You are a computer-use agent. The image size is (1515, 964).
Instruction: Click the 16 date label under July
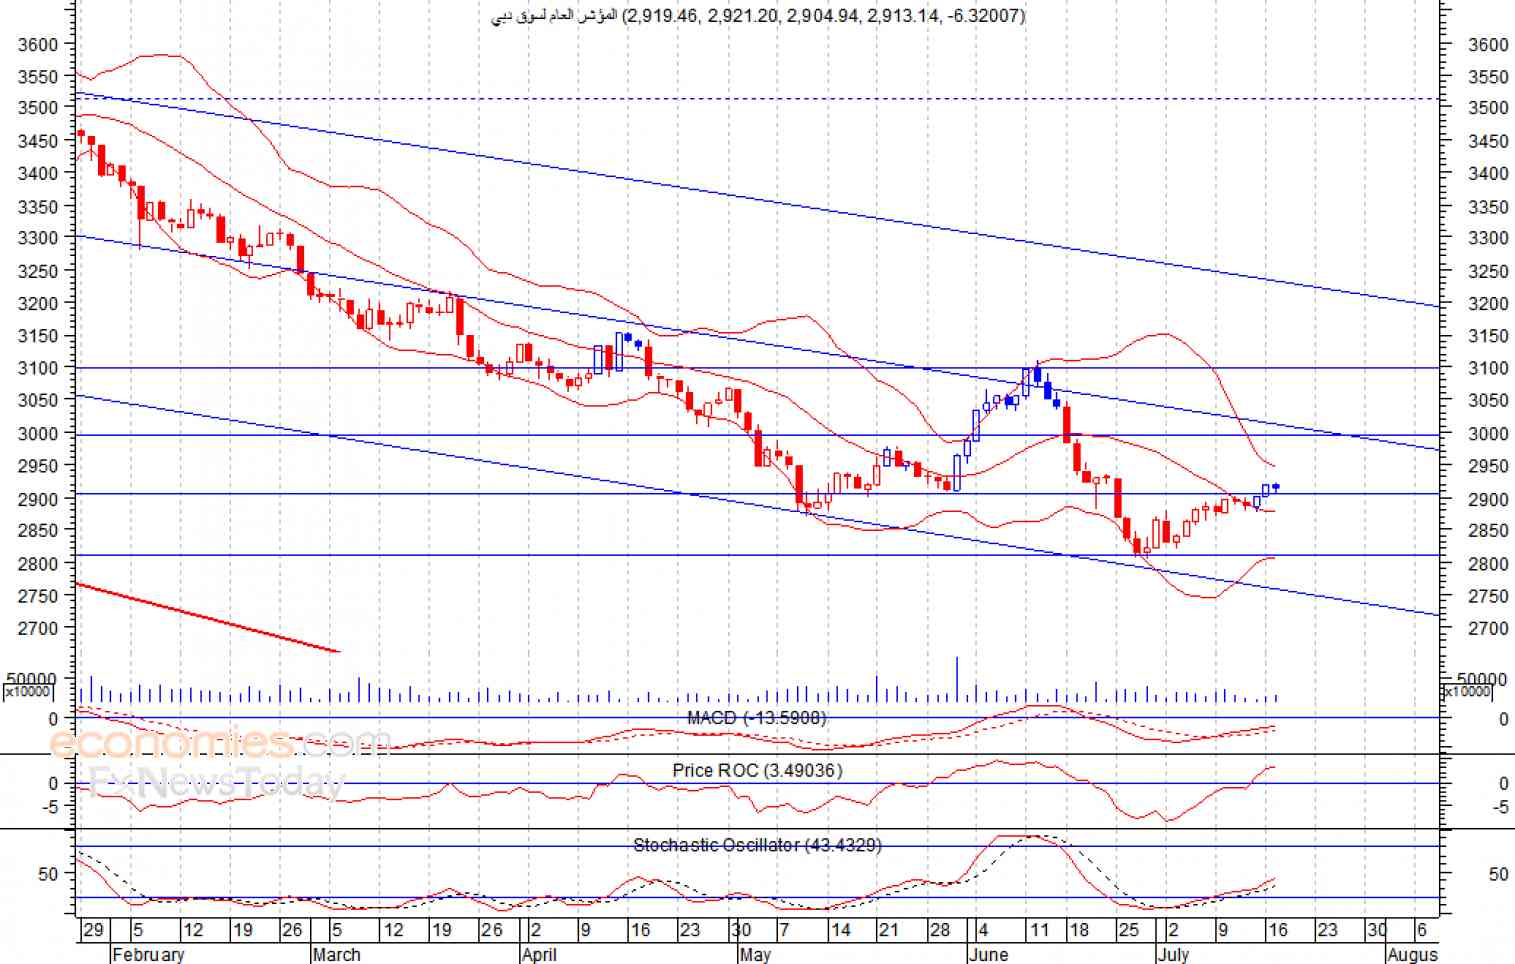pos(1277,930)
